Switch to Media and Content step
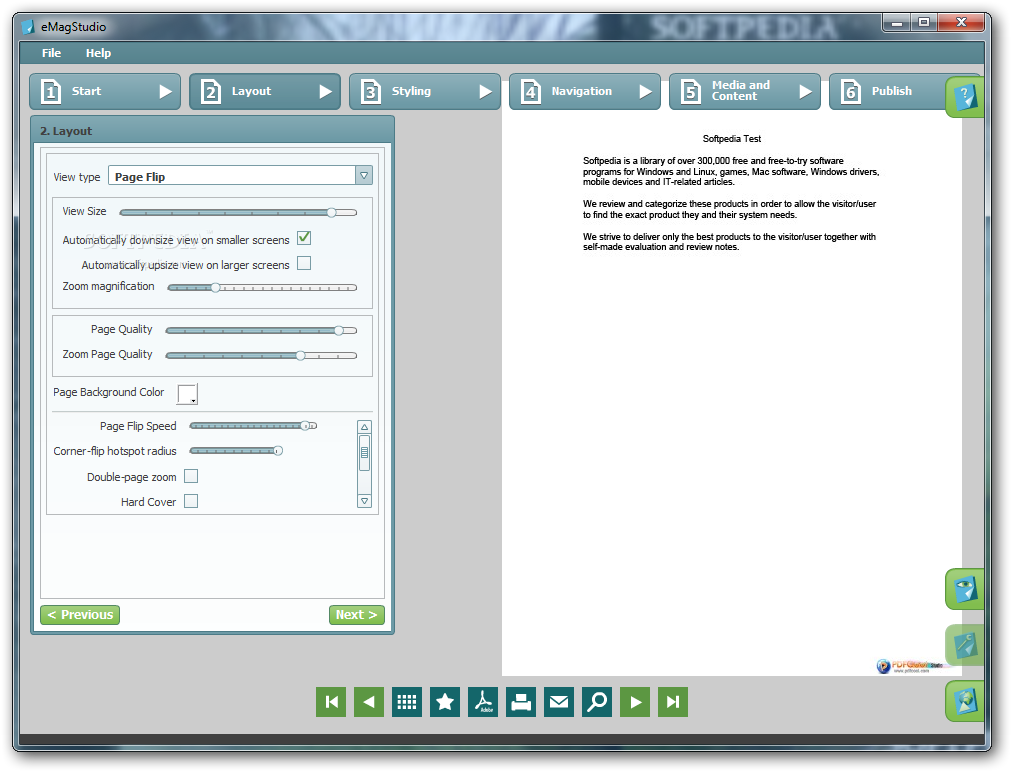1012x772 pixels. click(x=745, y=92)
